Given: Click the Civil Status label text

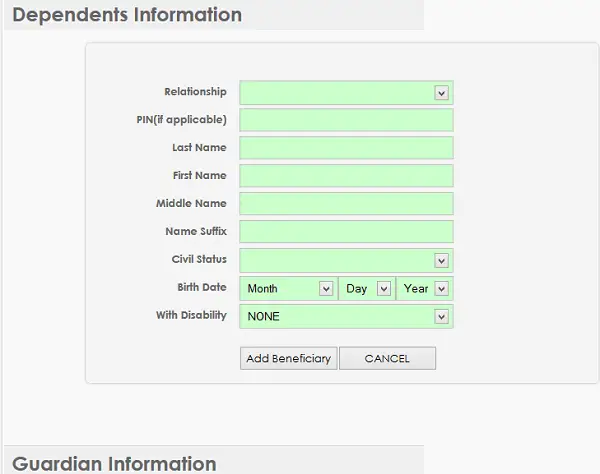Looking at the screenshot, I should pos(199,259).
